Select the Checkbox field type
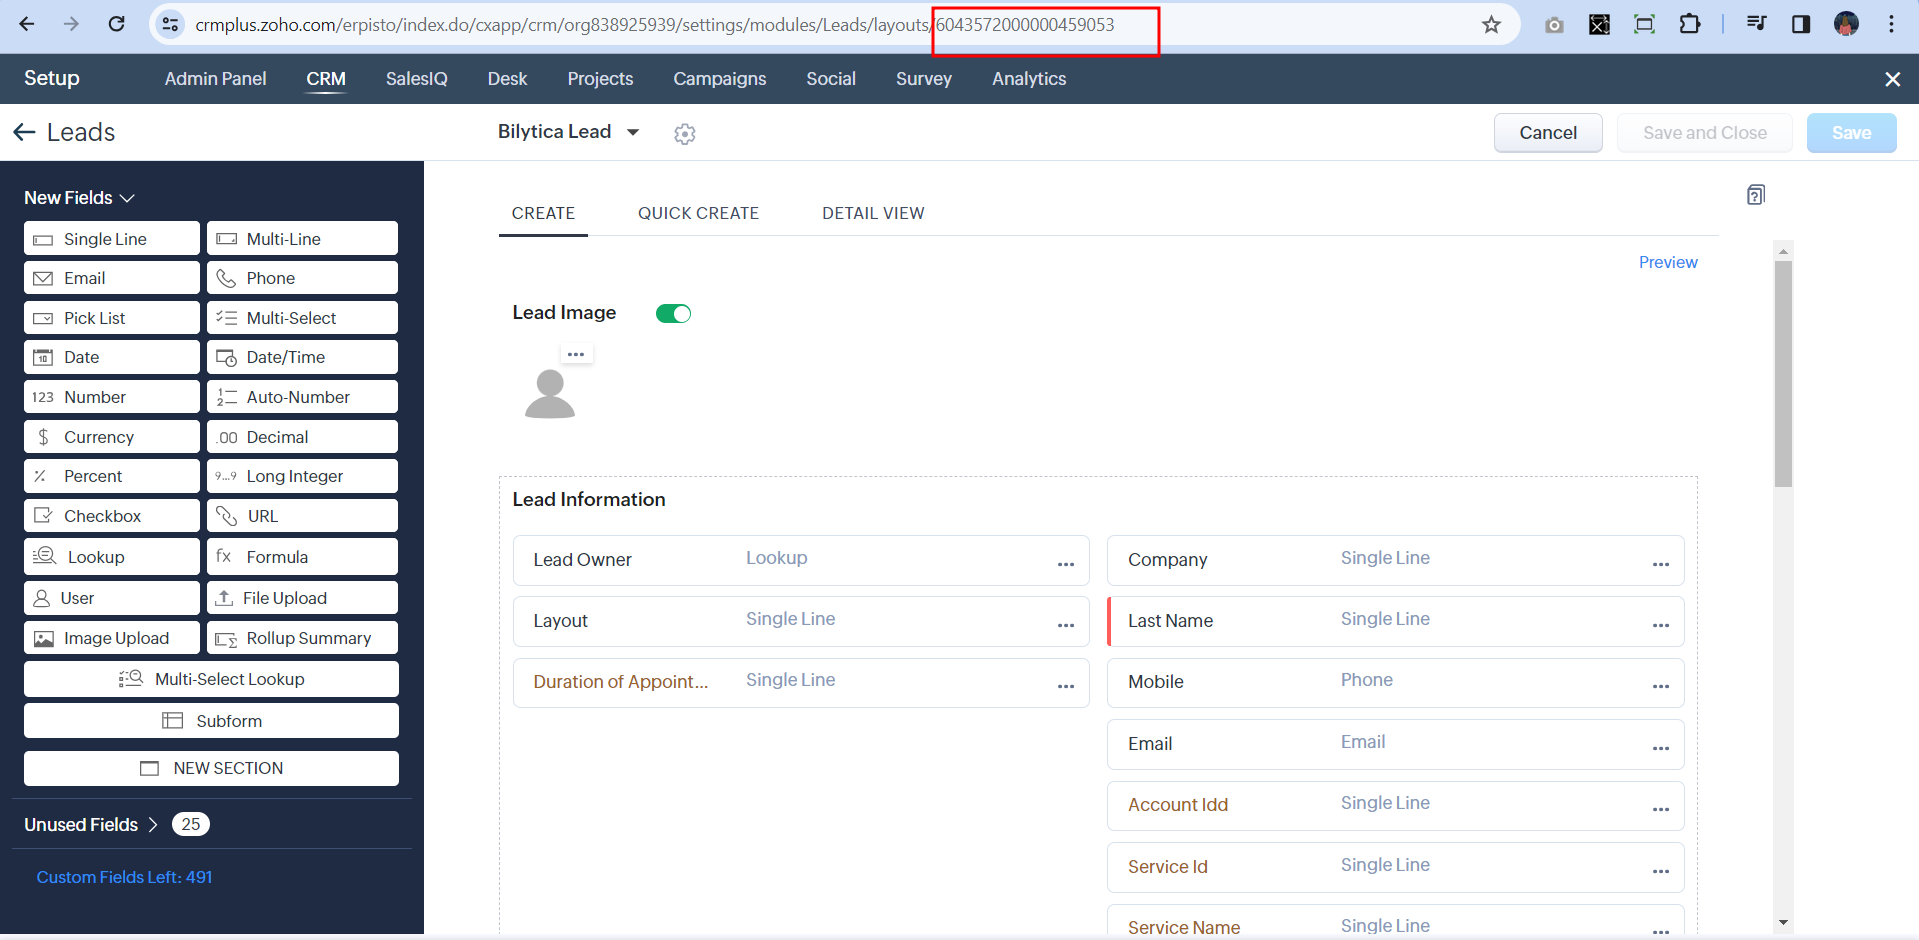Viewport: 1919px width, 940px height. click(x=112, y=516)
